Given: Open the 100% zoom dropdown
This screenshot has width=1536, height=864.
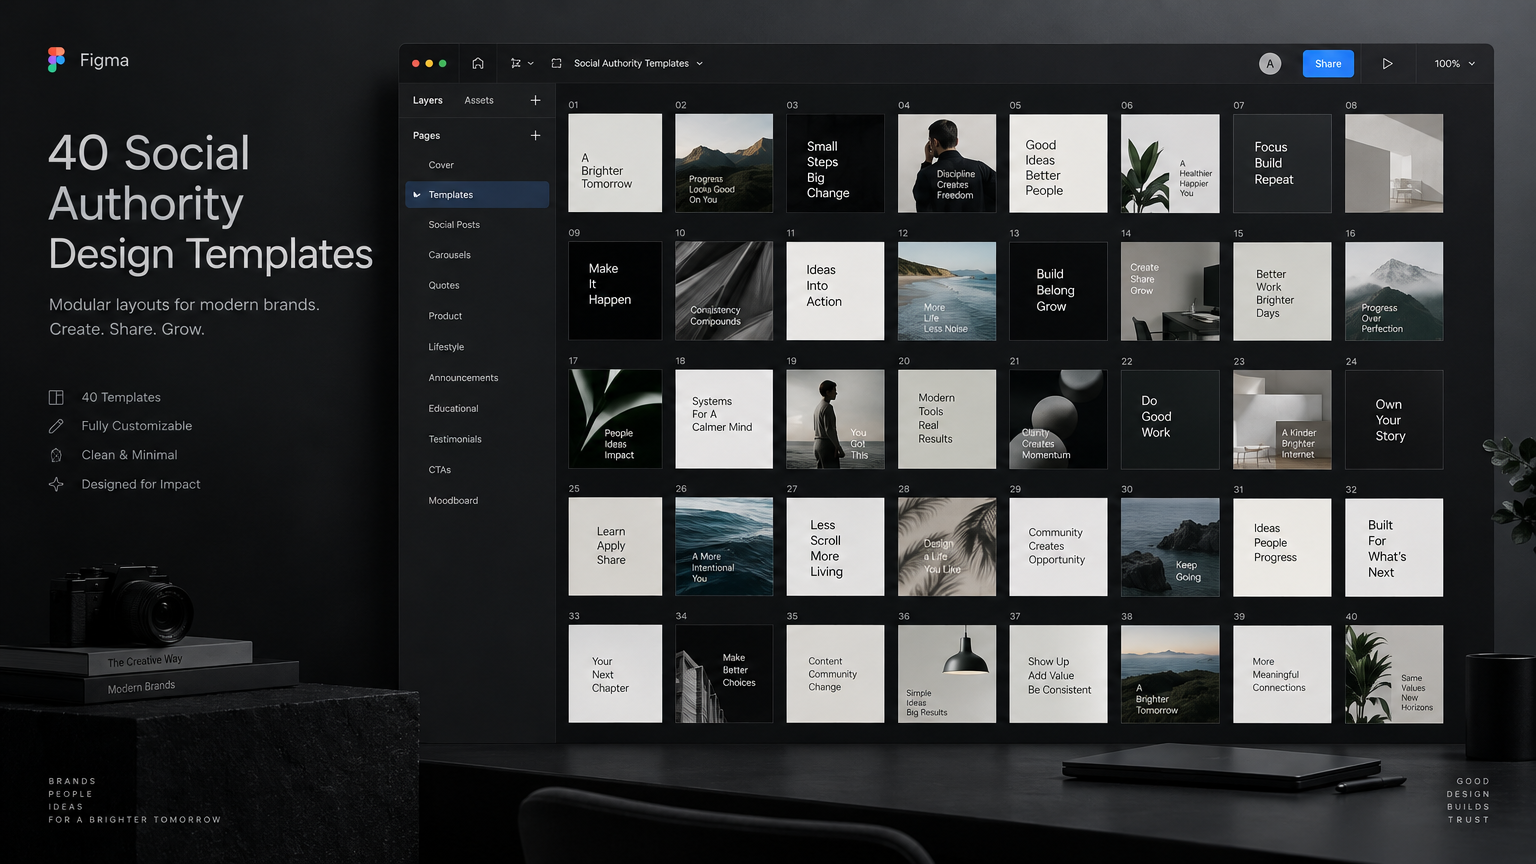Looking at the screenshot, I should [1455, 63].
